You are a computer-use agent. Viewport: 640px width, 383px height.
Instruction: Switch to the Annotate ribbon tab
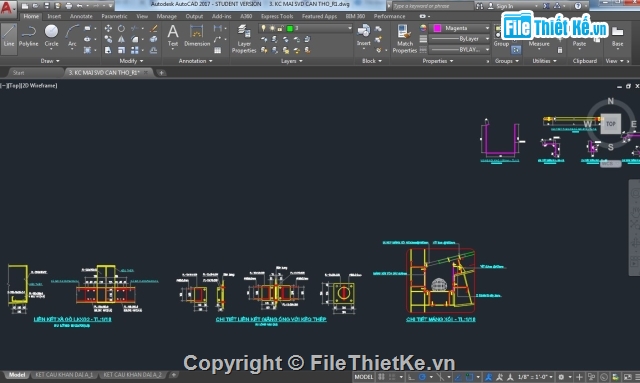(x=81, y=16)
